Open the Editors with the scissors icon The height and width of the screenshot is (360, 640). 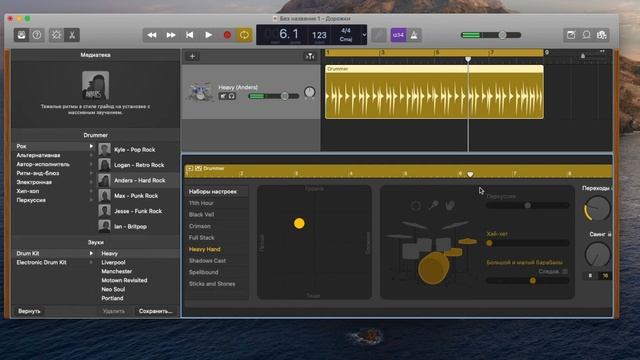click(x=72, y=35)
